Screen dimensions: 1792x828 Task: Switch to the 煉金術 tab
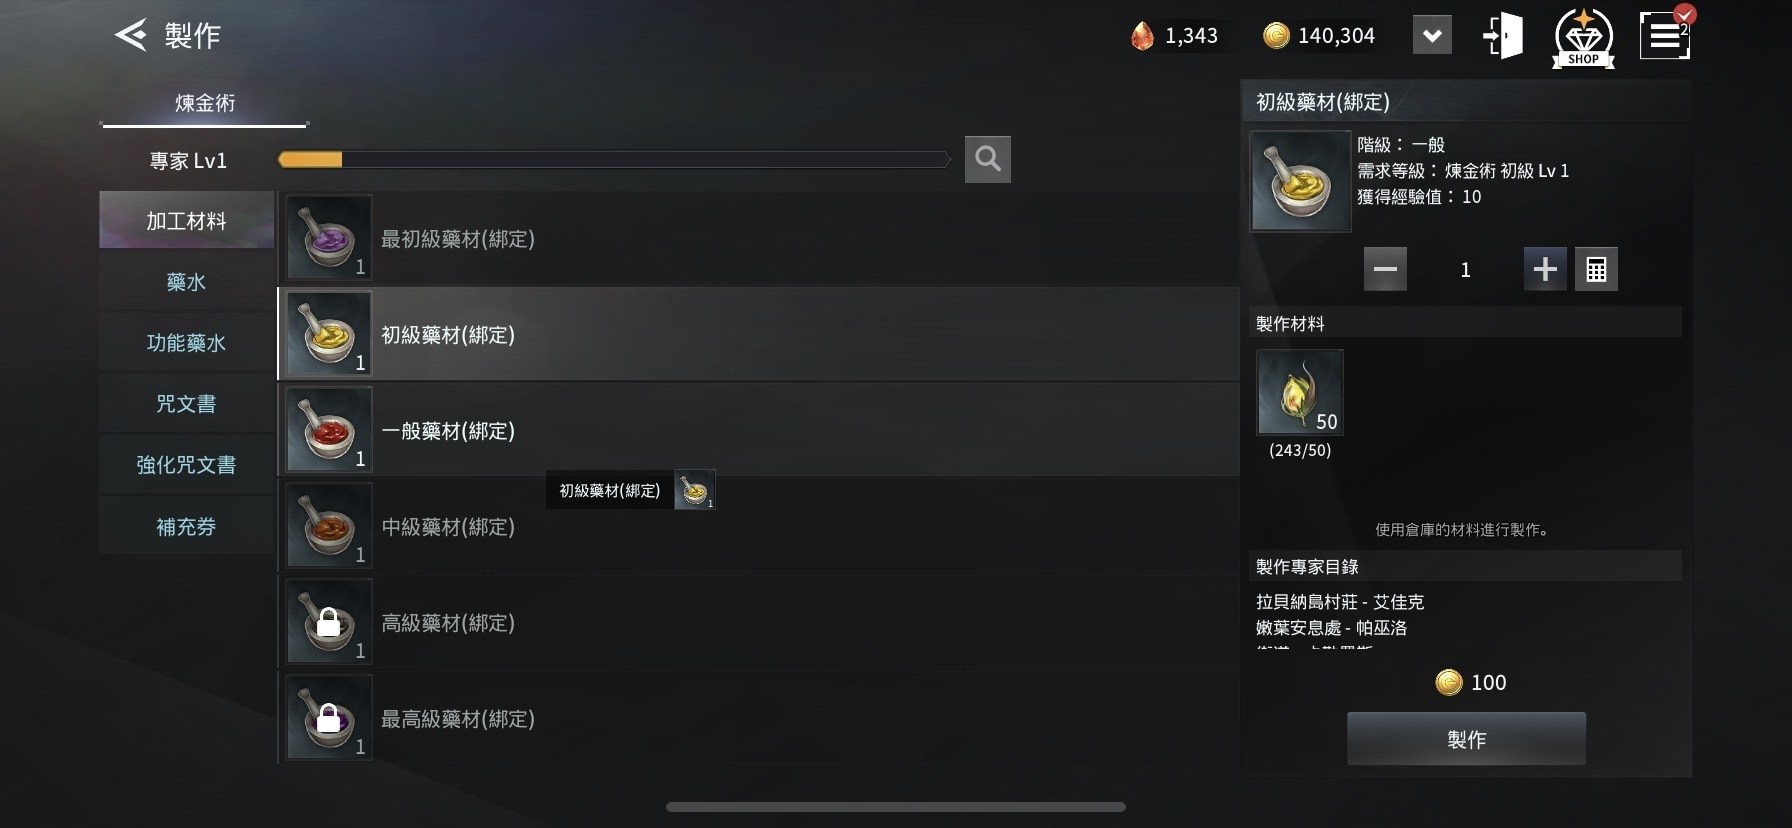point(205,103)
